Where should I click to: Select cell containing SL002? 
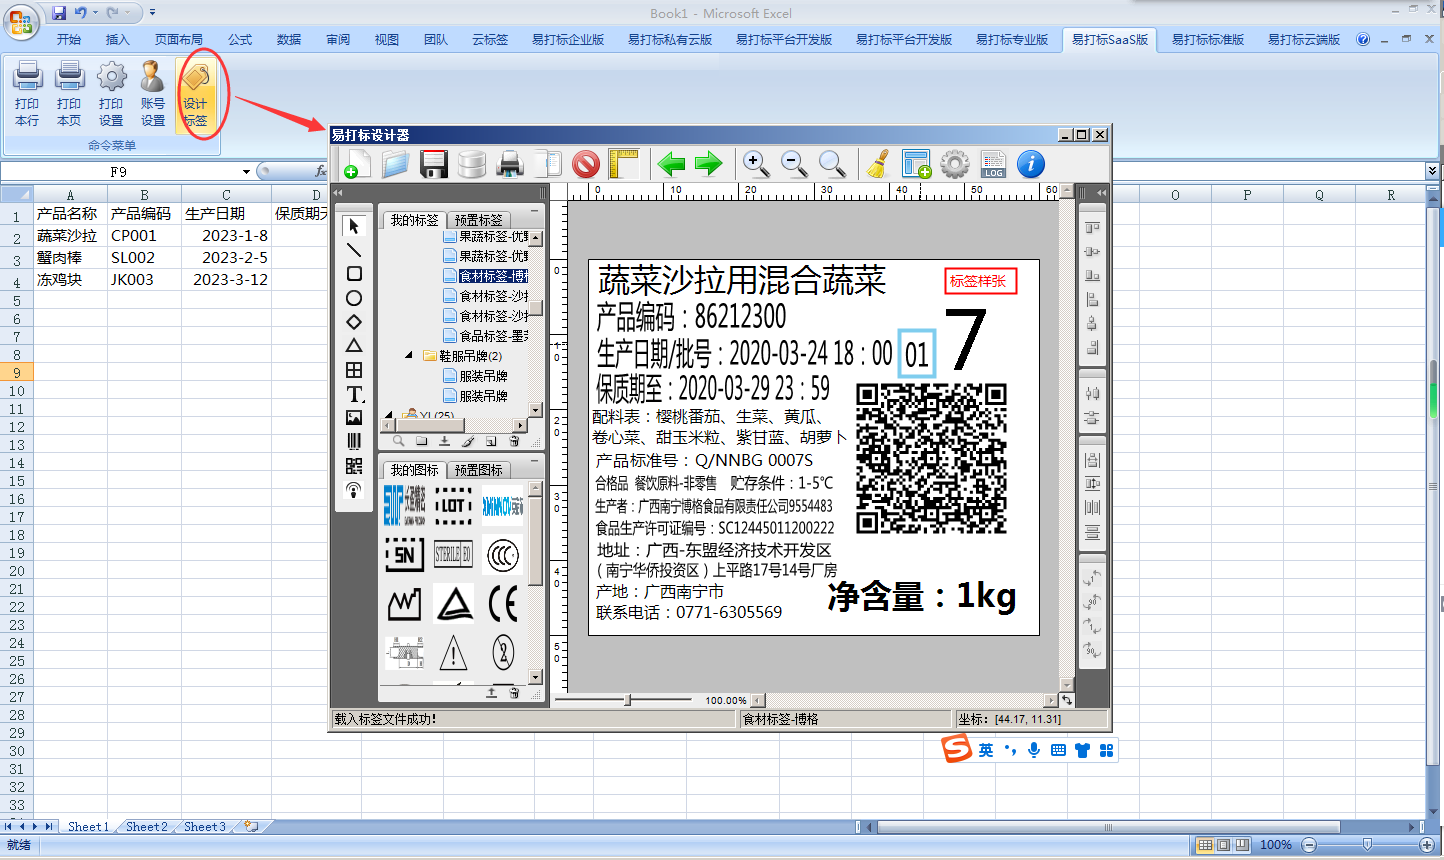(144, 258)
